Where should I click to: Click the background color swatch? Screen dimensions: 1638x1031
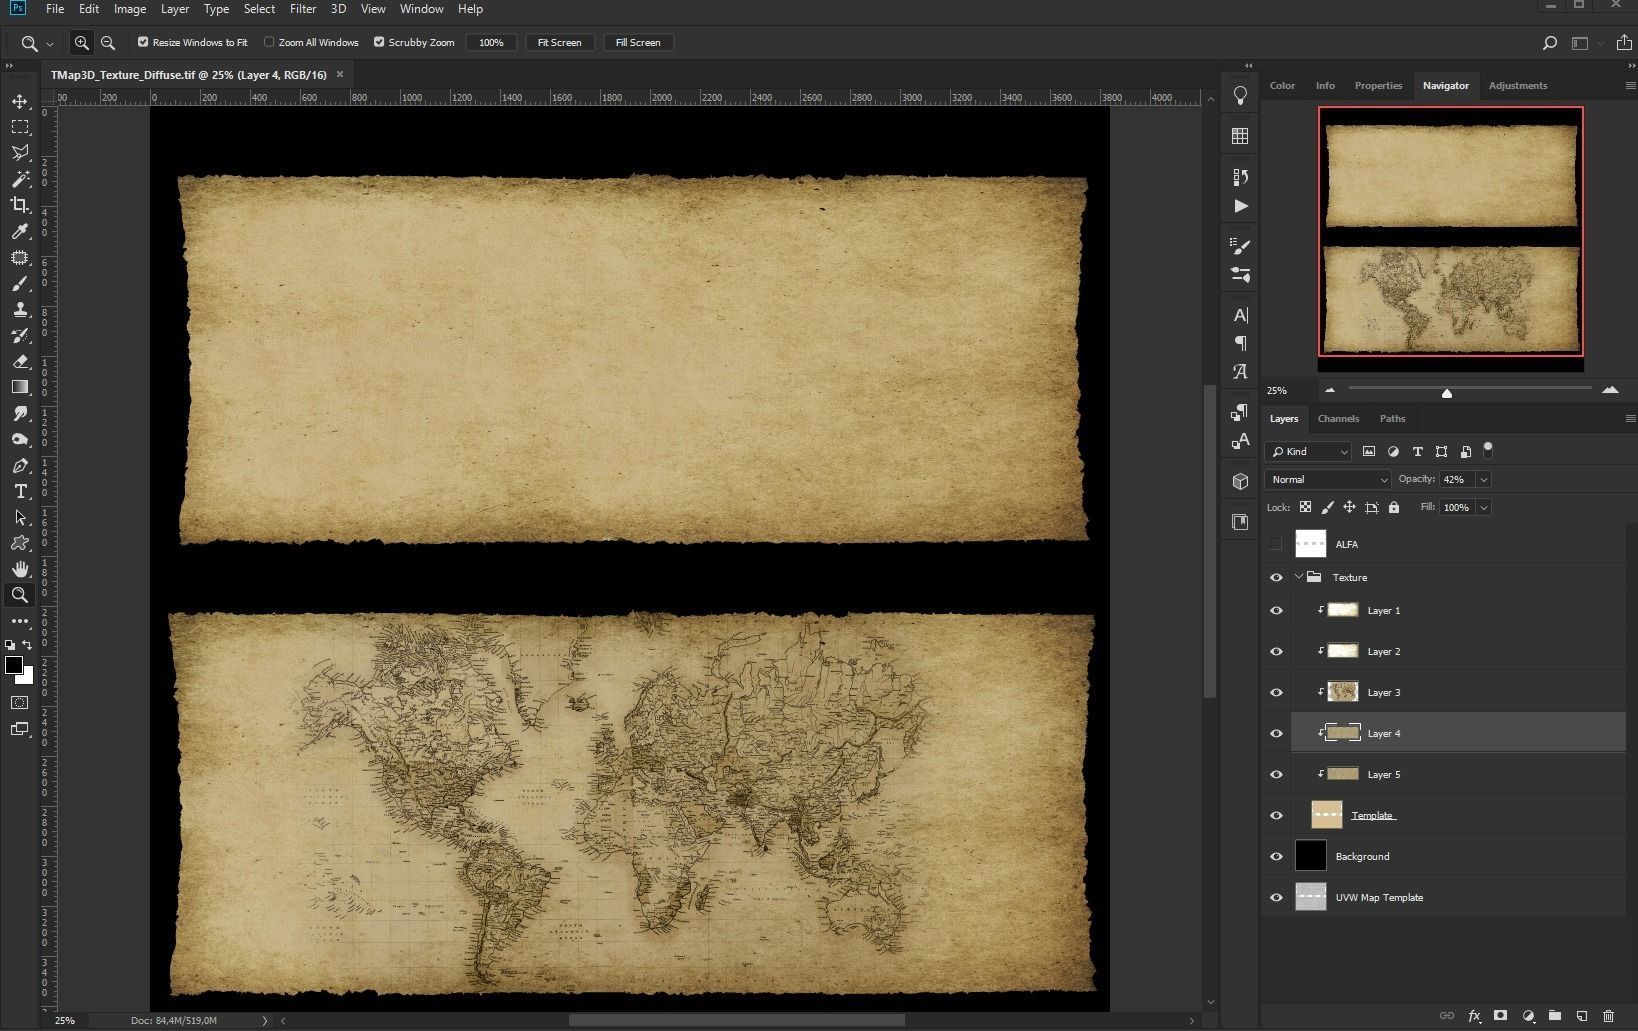point(28,679)
